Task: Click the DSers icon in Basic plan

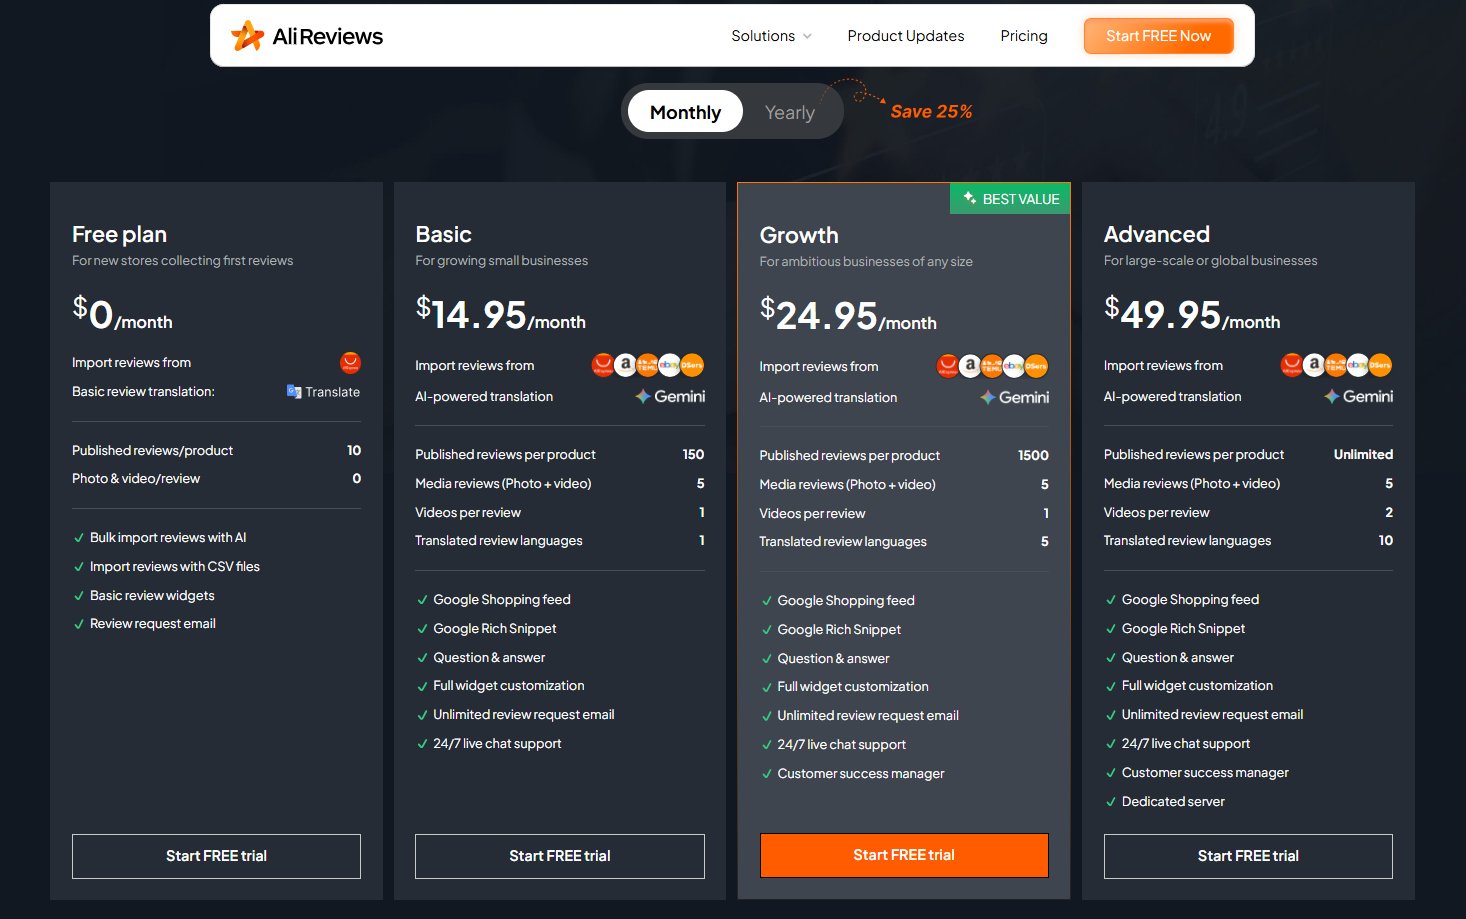Action: tap(692, 365)
